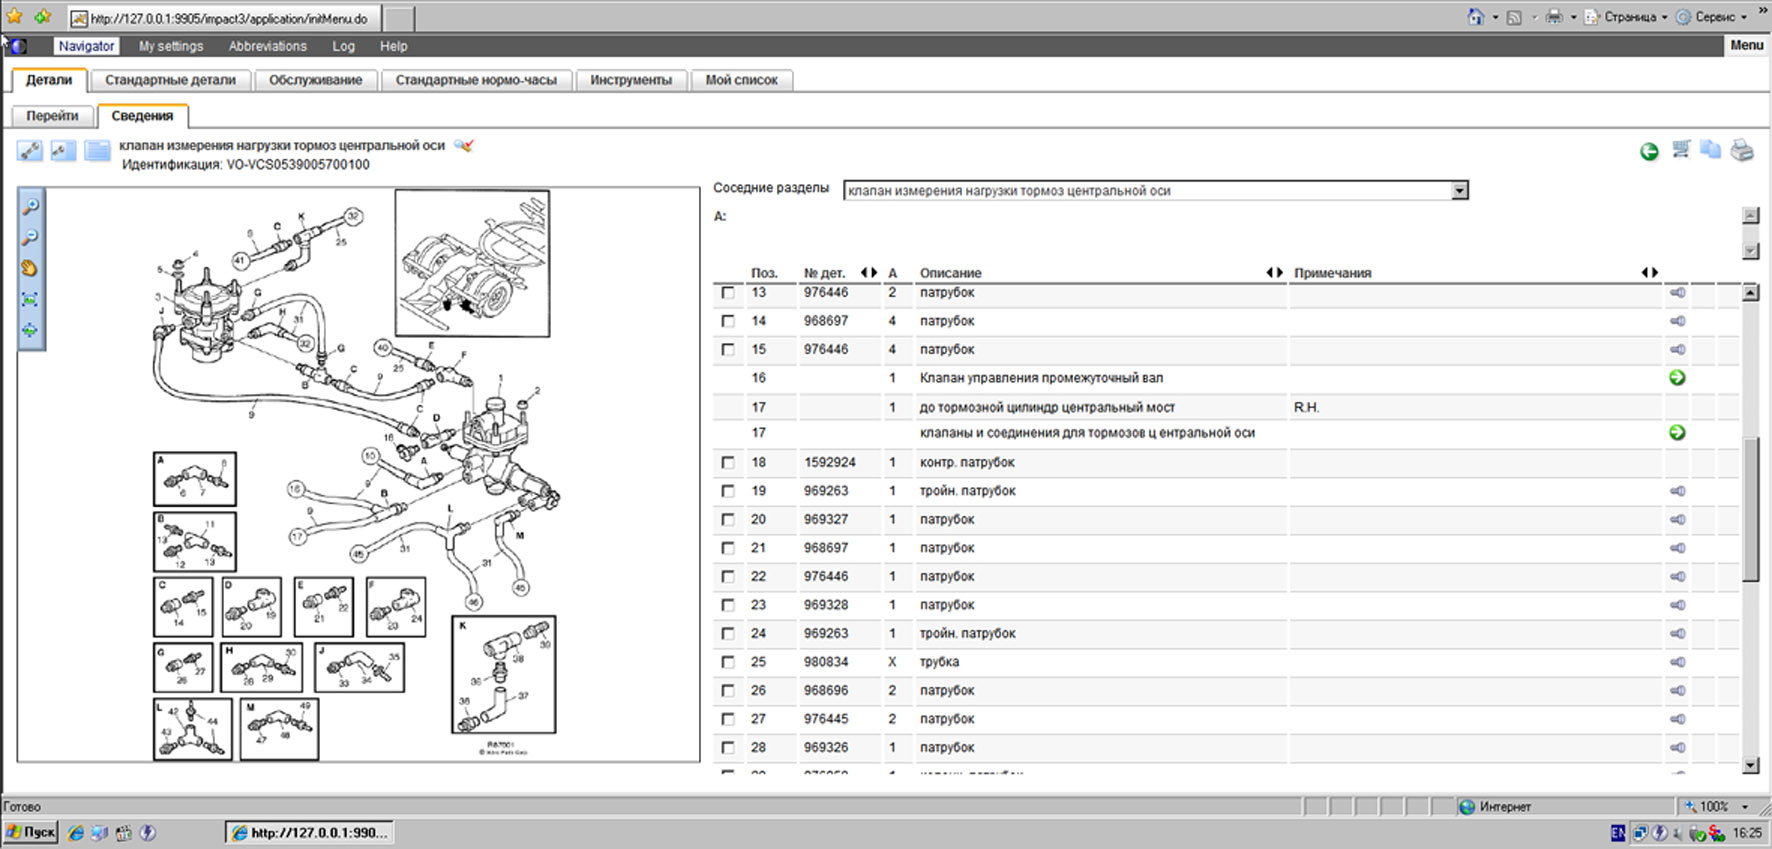1772x849 pixels.
Task: Click the zoom in magnifier on diagram
Action: (31, 206)
